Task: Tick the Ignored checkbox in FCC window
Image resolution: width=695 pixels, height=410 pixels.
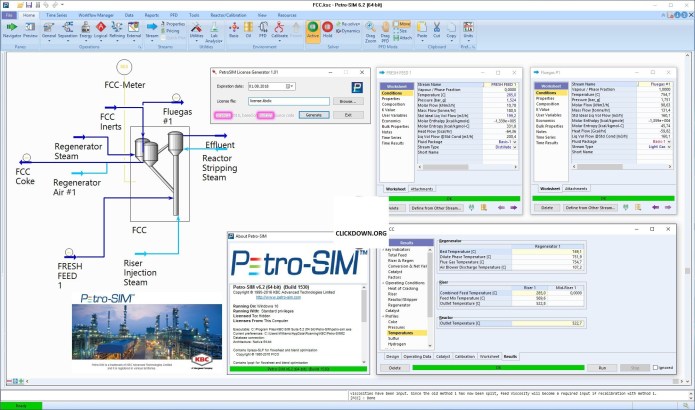Action: pos(656,367)
